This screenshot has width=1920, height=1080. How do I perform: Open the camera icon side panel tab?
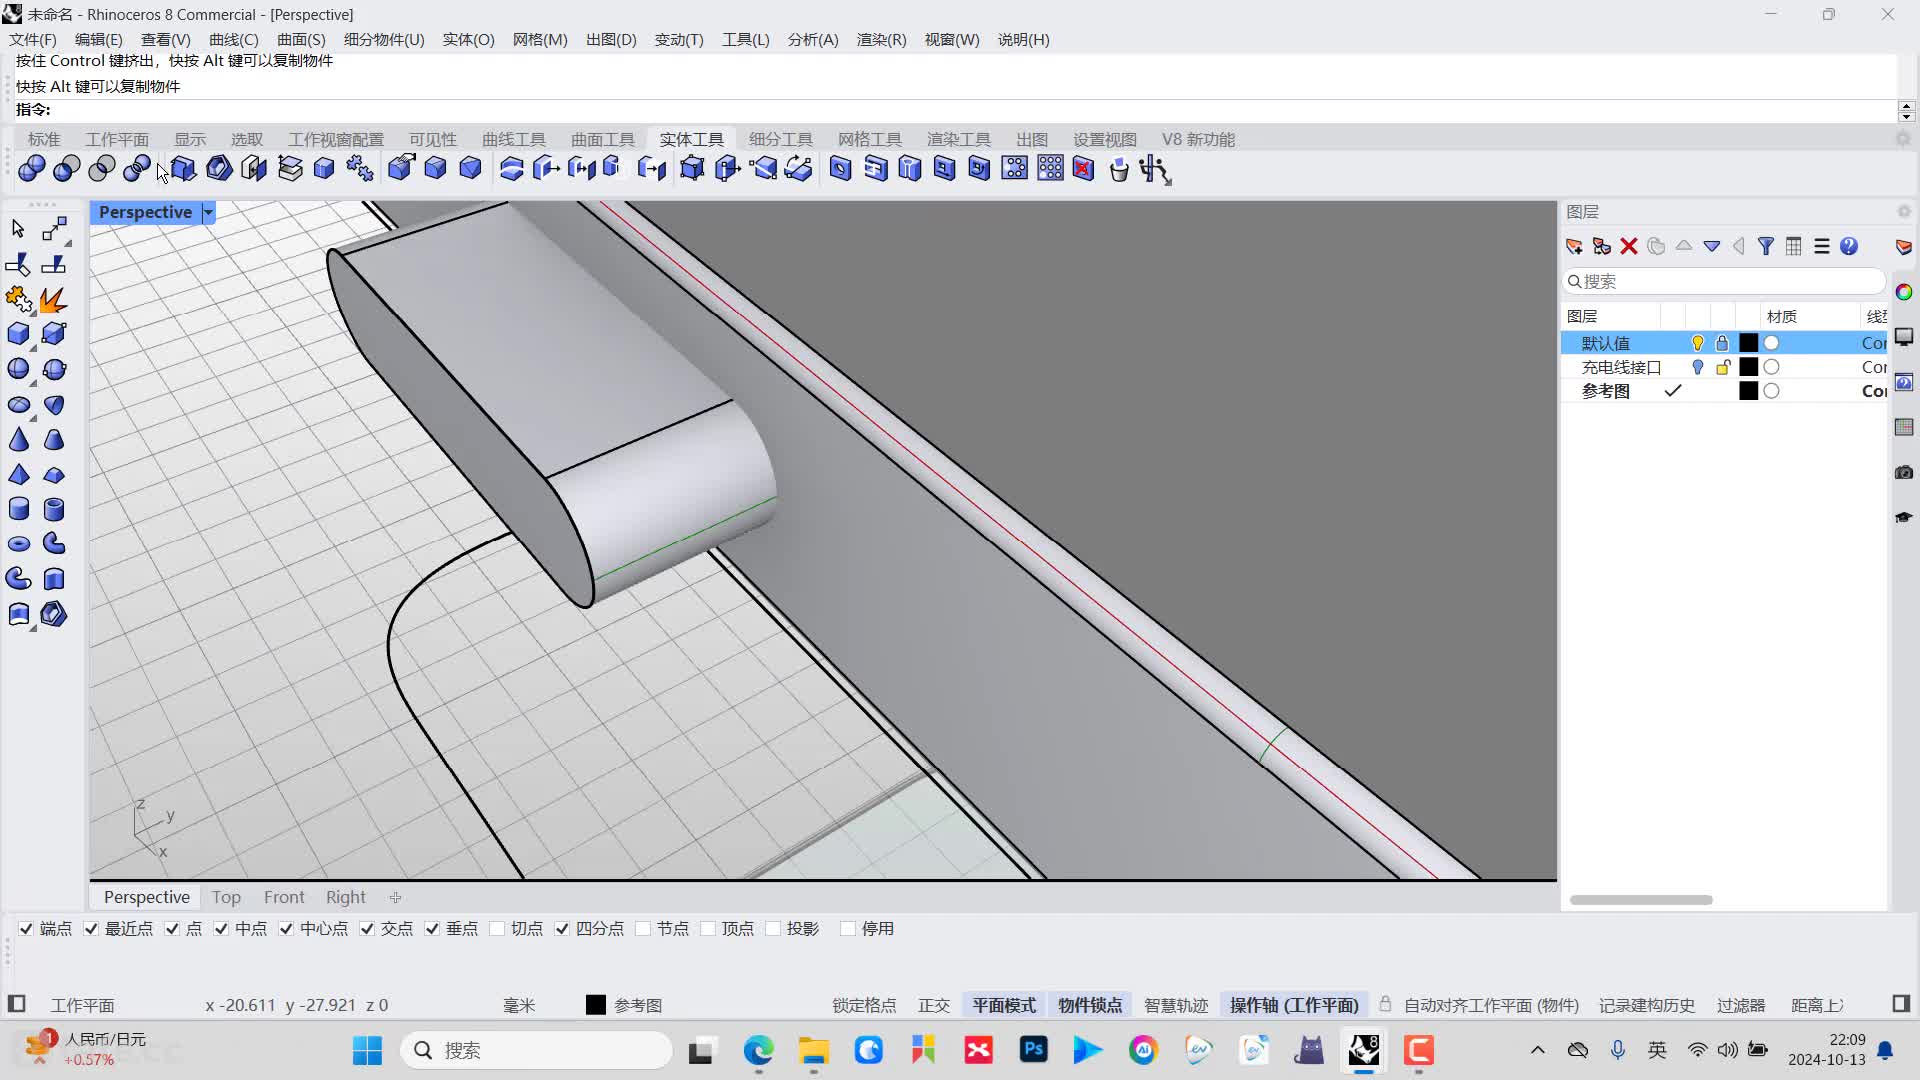[x=1904, y=472]
